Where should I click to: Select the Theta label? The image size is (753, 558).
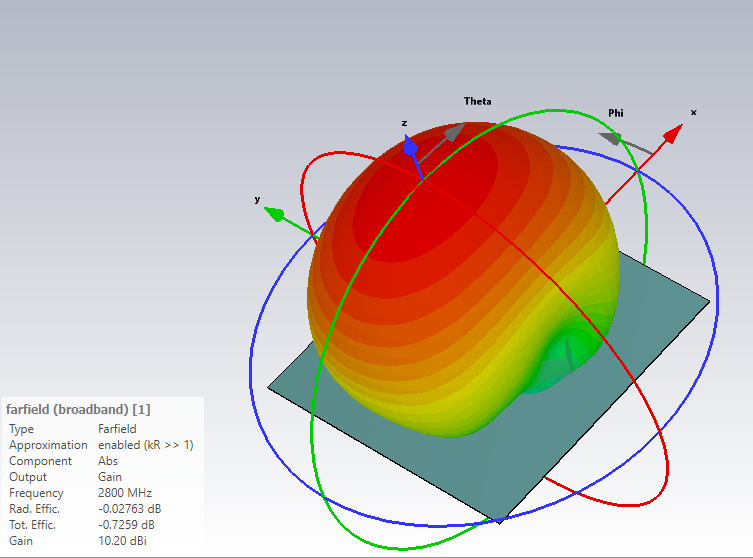(477, 101)
